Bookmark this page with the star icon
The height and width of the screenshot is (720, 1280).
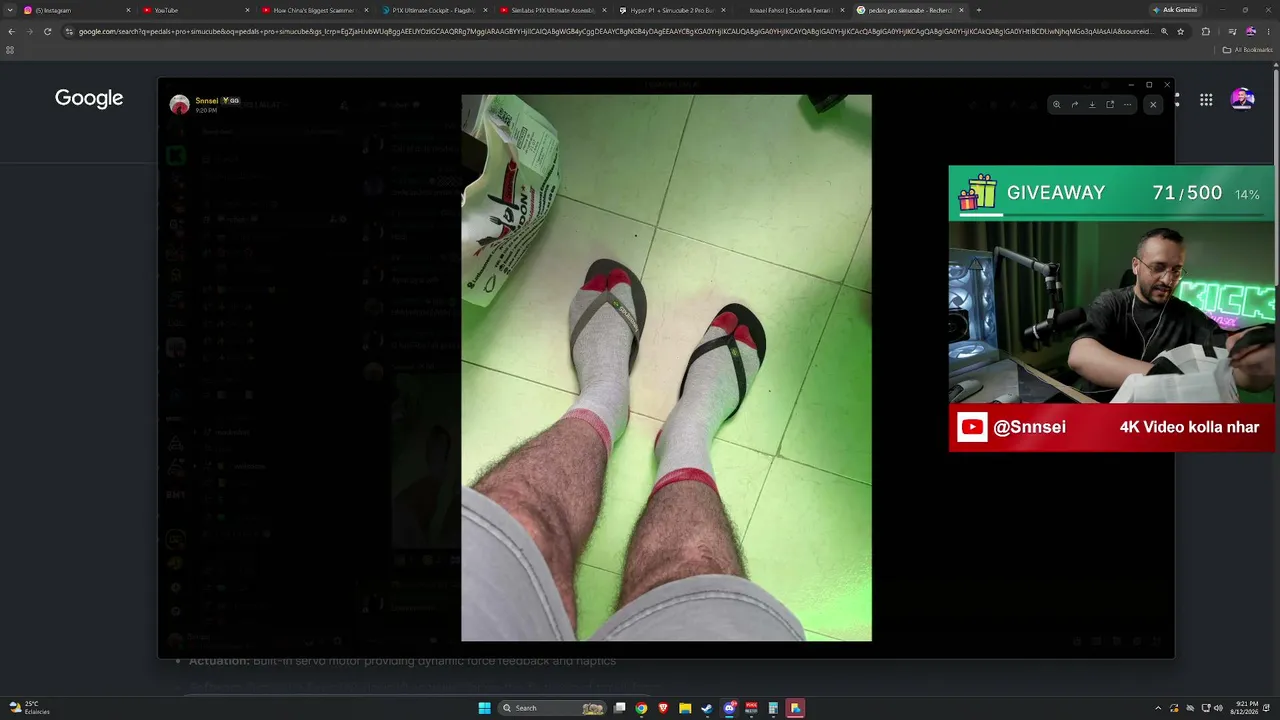pos(1180,31)
